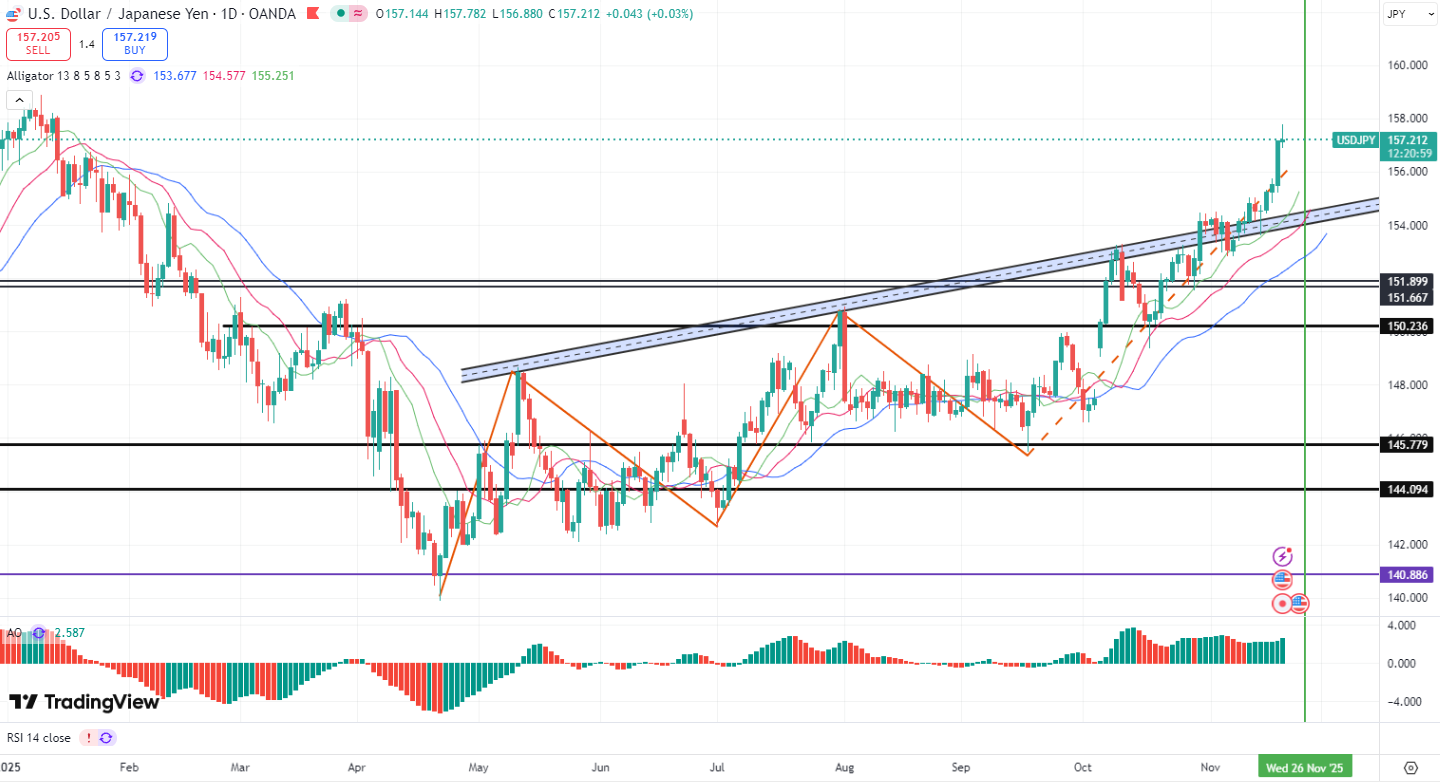This screenshot has width=1440, height=782.
Task: Click the red flag icon beside OANDA
Action: click(x=312, y=14)
